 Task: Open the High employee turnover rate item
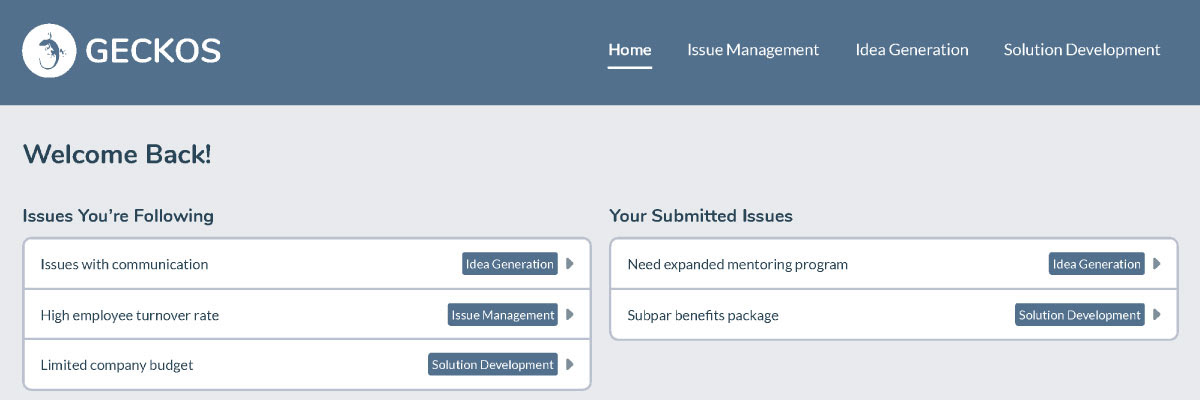click(x=129, y=316)
